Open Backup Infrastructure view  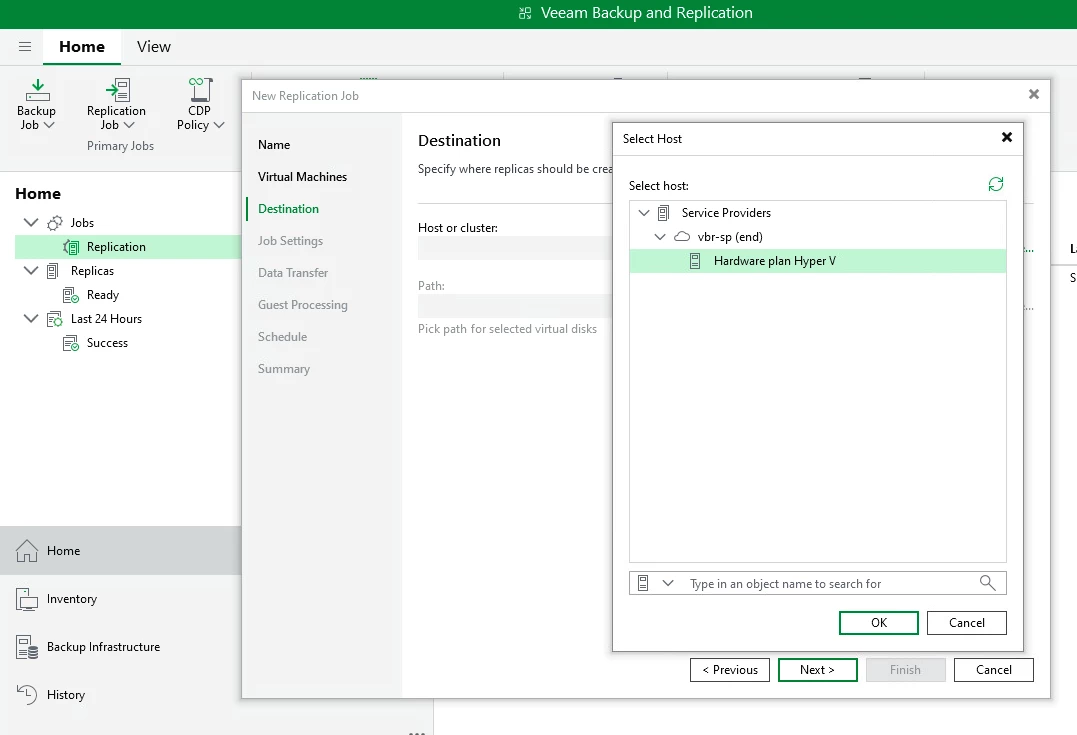click(103, 647)
